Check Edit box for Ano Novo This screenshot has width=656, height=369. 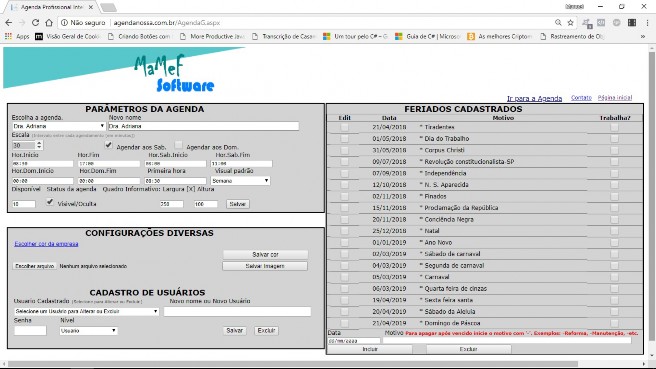pos(344,242)
